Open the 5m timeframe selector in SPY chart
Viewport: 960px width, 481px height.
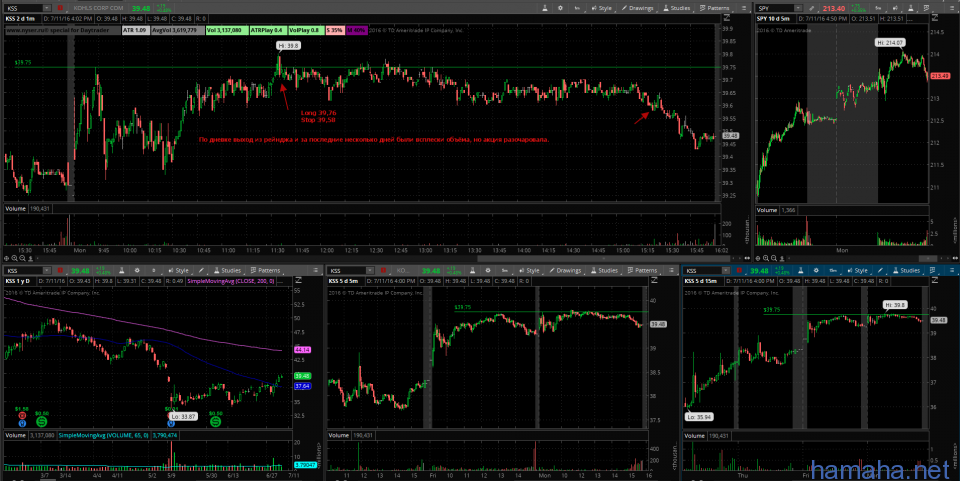tap(878, 8)
